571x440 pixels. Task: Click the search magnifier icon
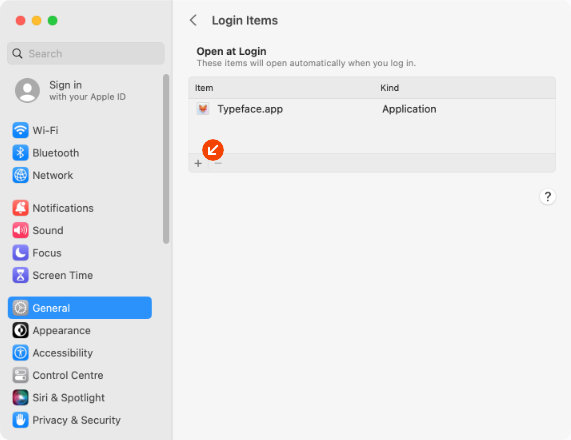pos(17,54)
